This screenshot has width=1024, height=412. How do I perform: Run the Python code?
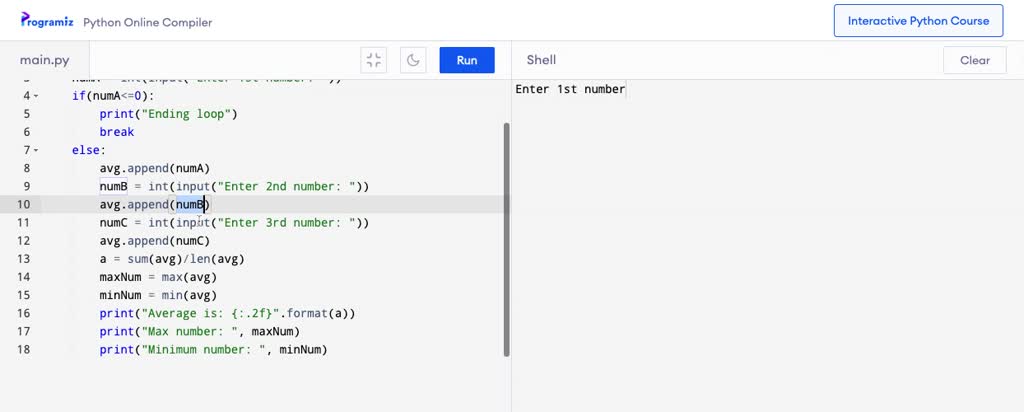point(467,60)
